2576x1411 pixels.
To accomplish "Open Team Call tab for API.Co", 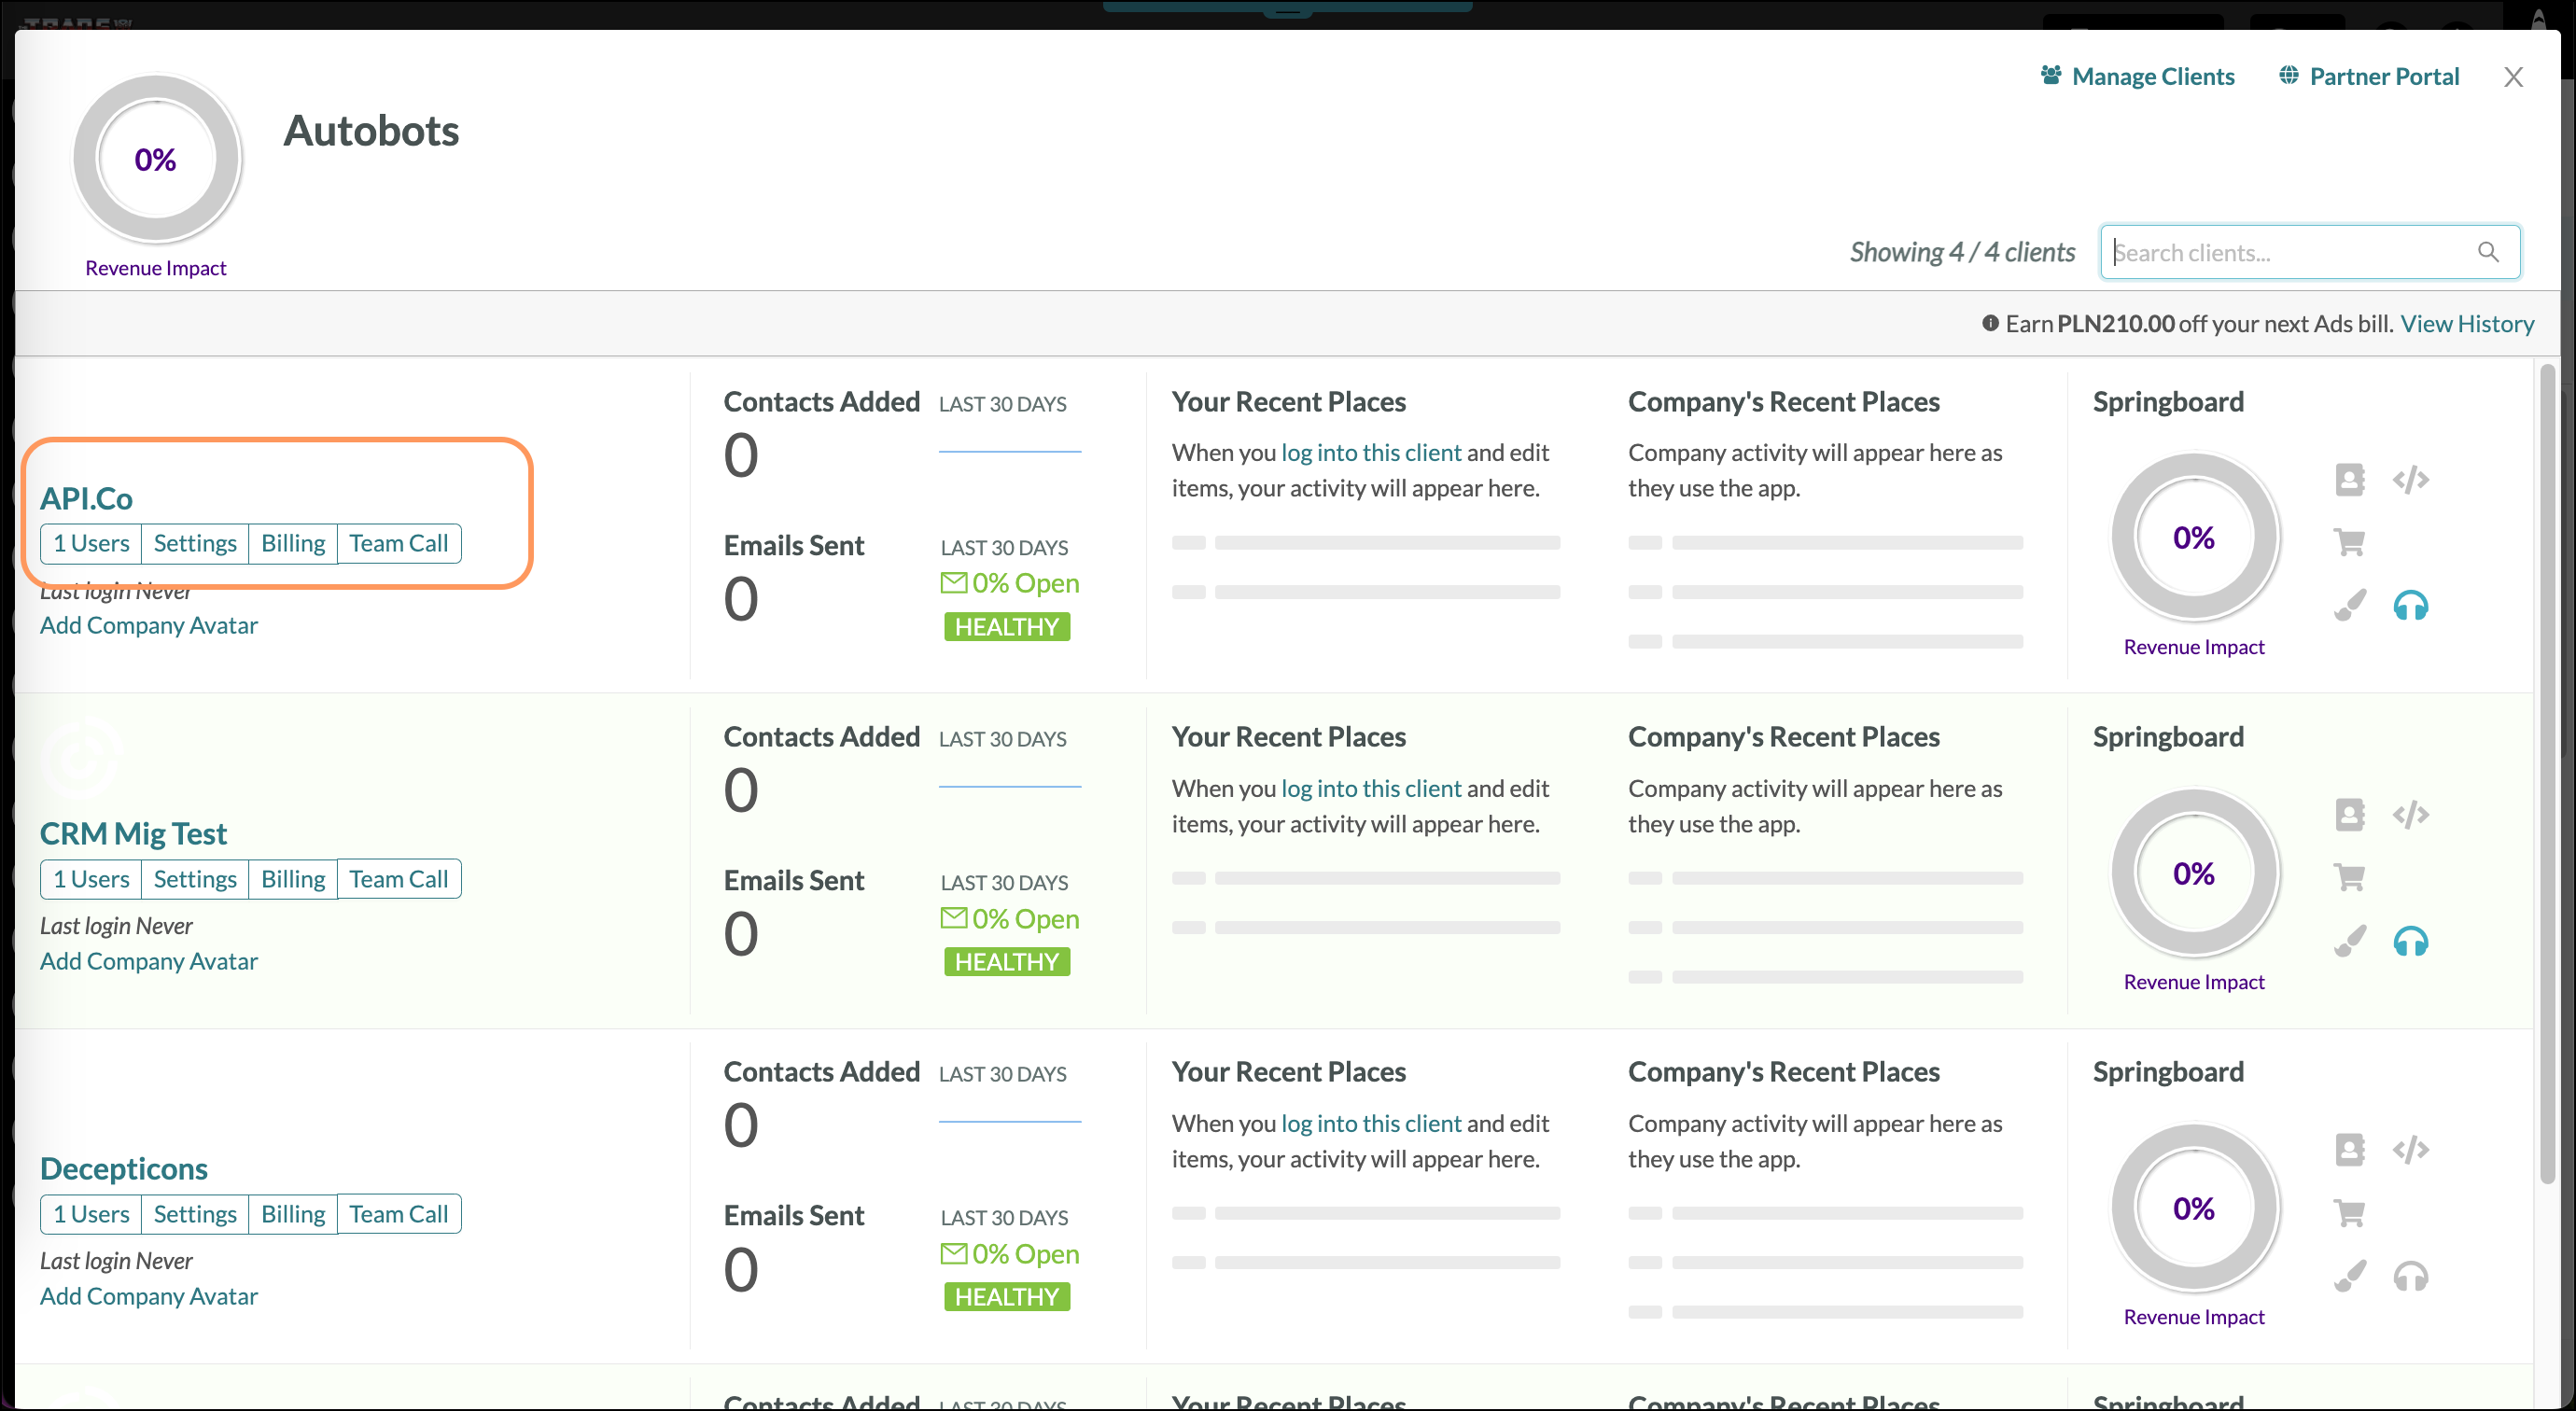I will [399, 543].
